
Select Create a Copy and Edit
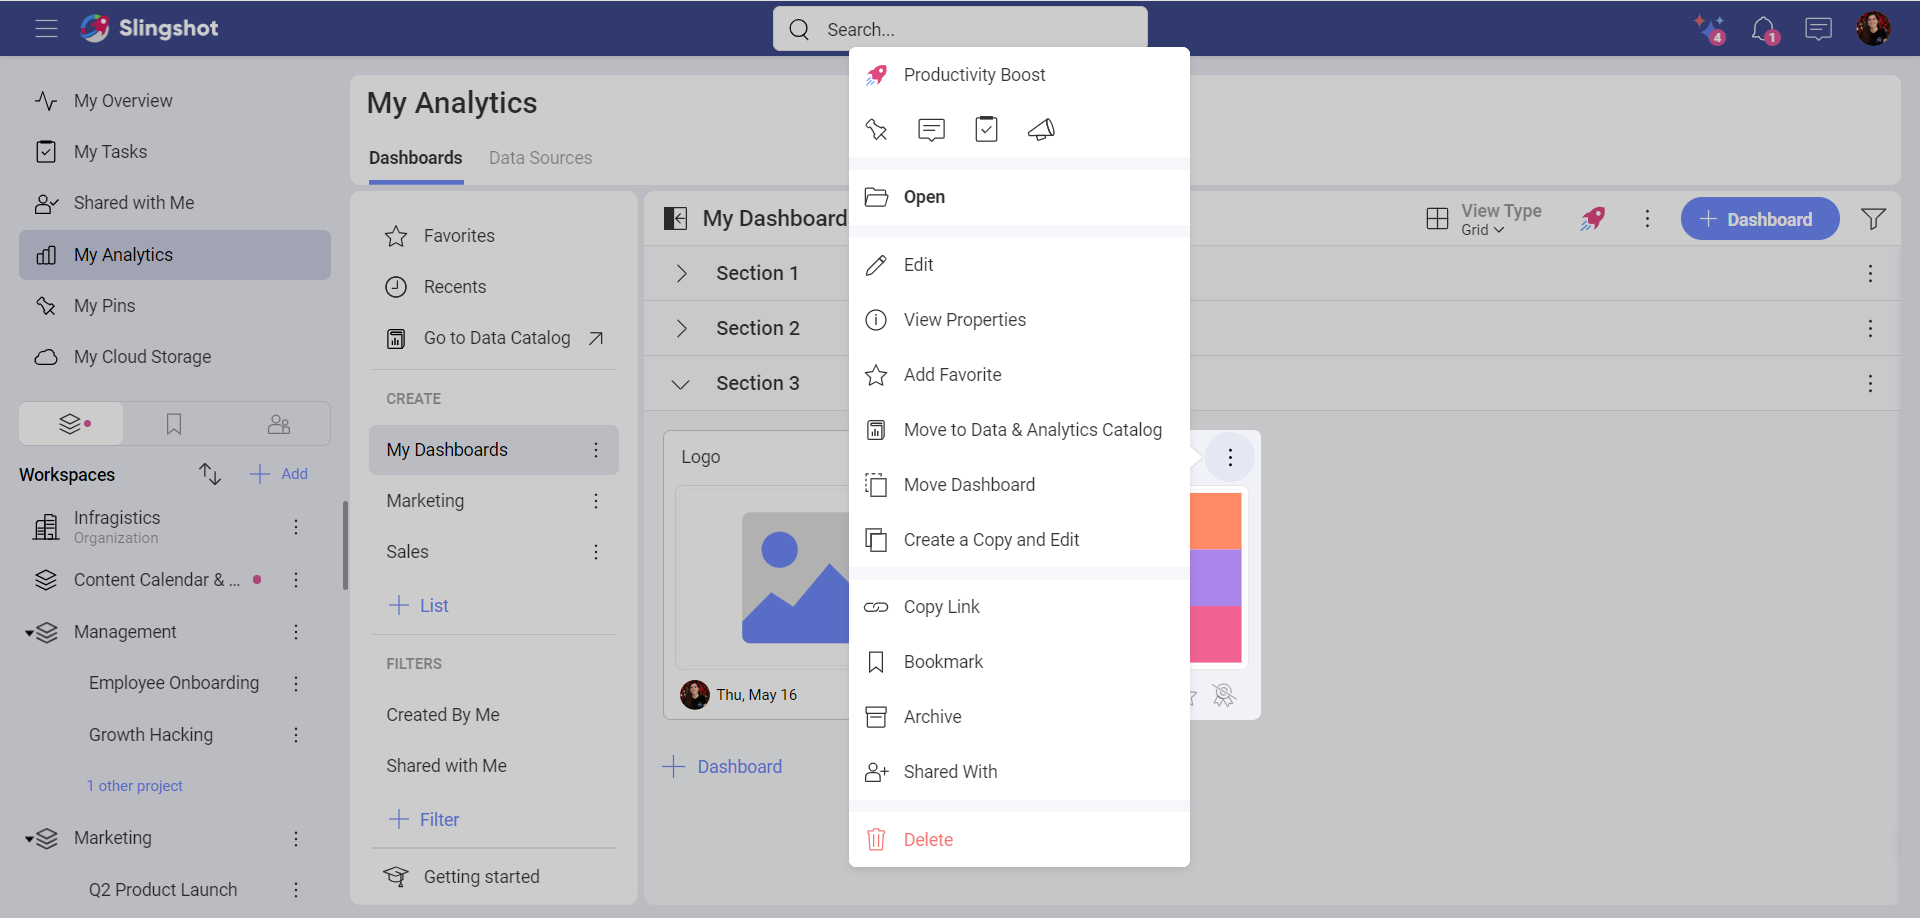[1019, 540]
